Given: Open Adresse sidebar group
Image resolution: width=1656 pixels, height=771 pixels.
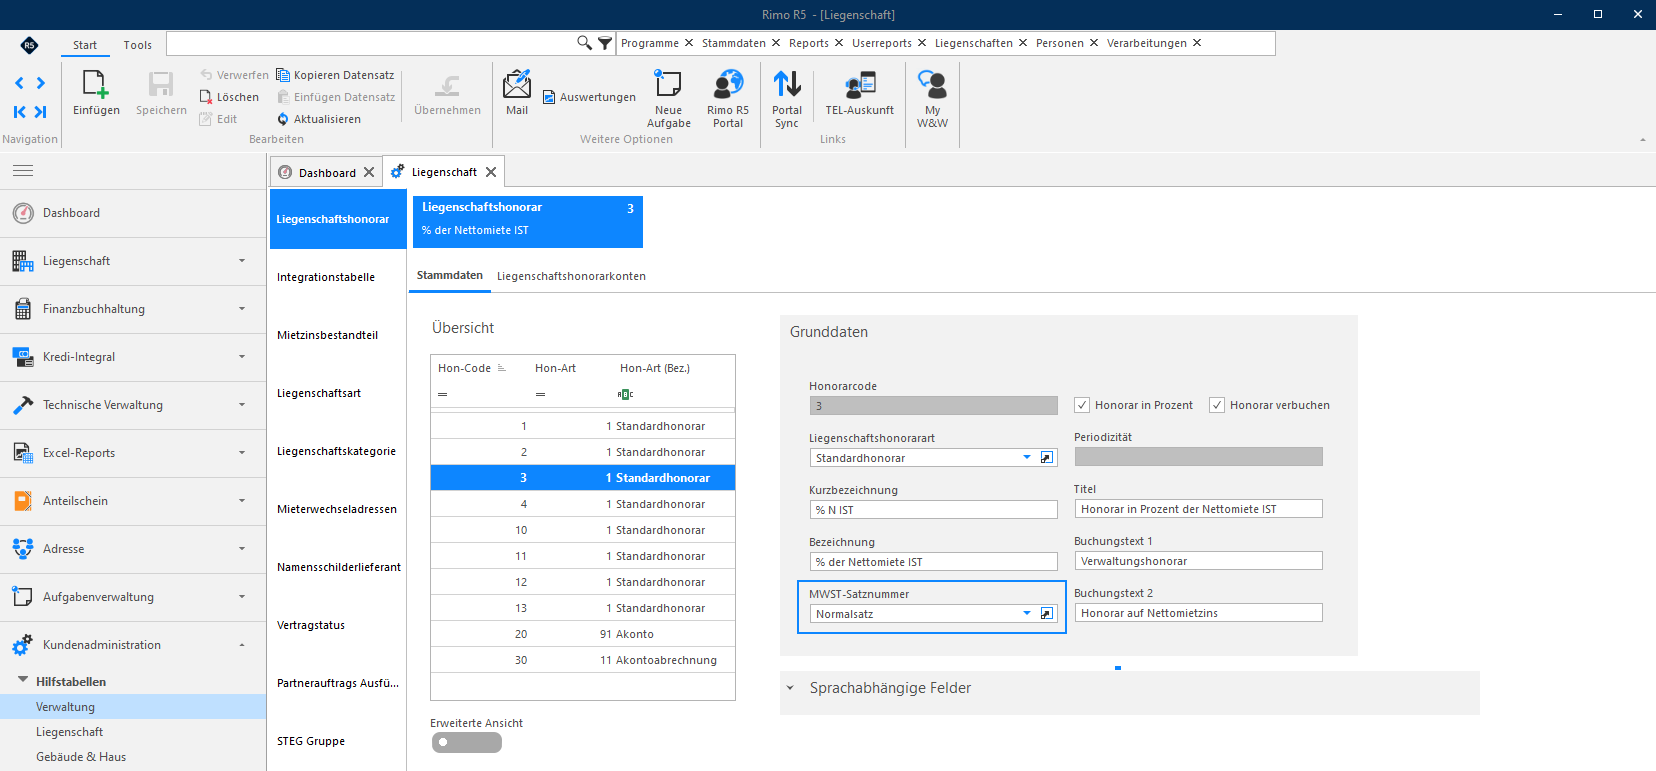Looking at the screenshot, I should click(x=133, y=549).
